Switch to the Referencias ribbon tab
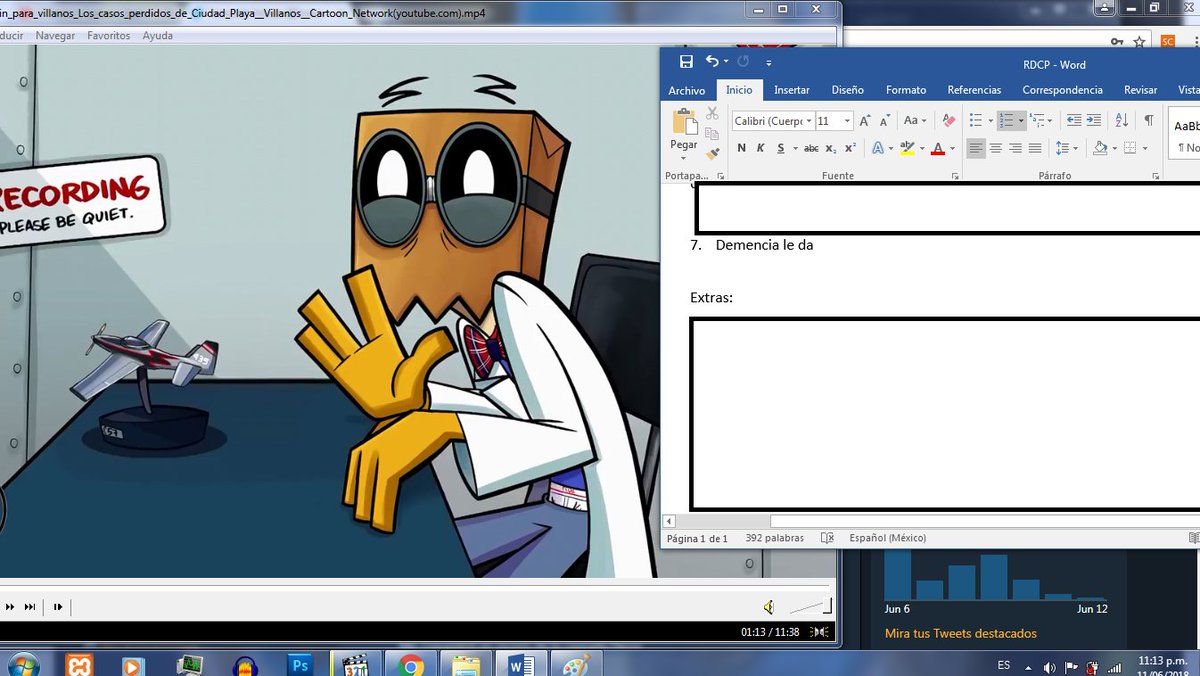 pos(974,90)
